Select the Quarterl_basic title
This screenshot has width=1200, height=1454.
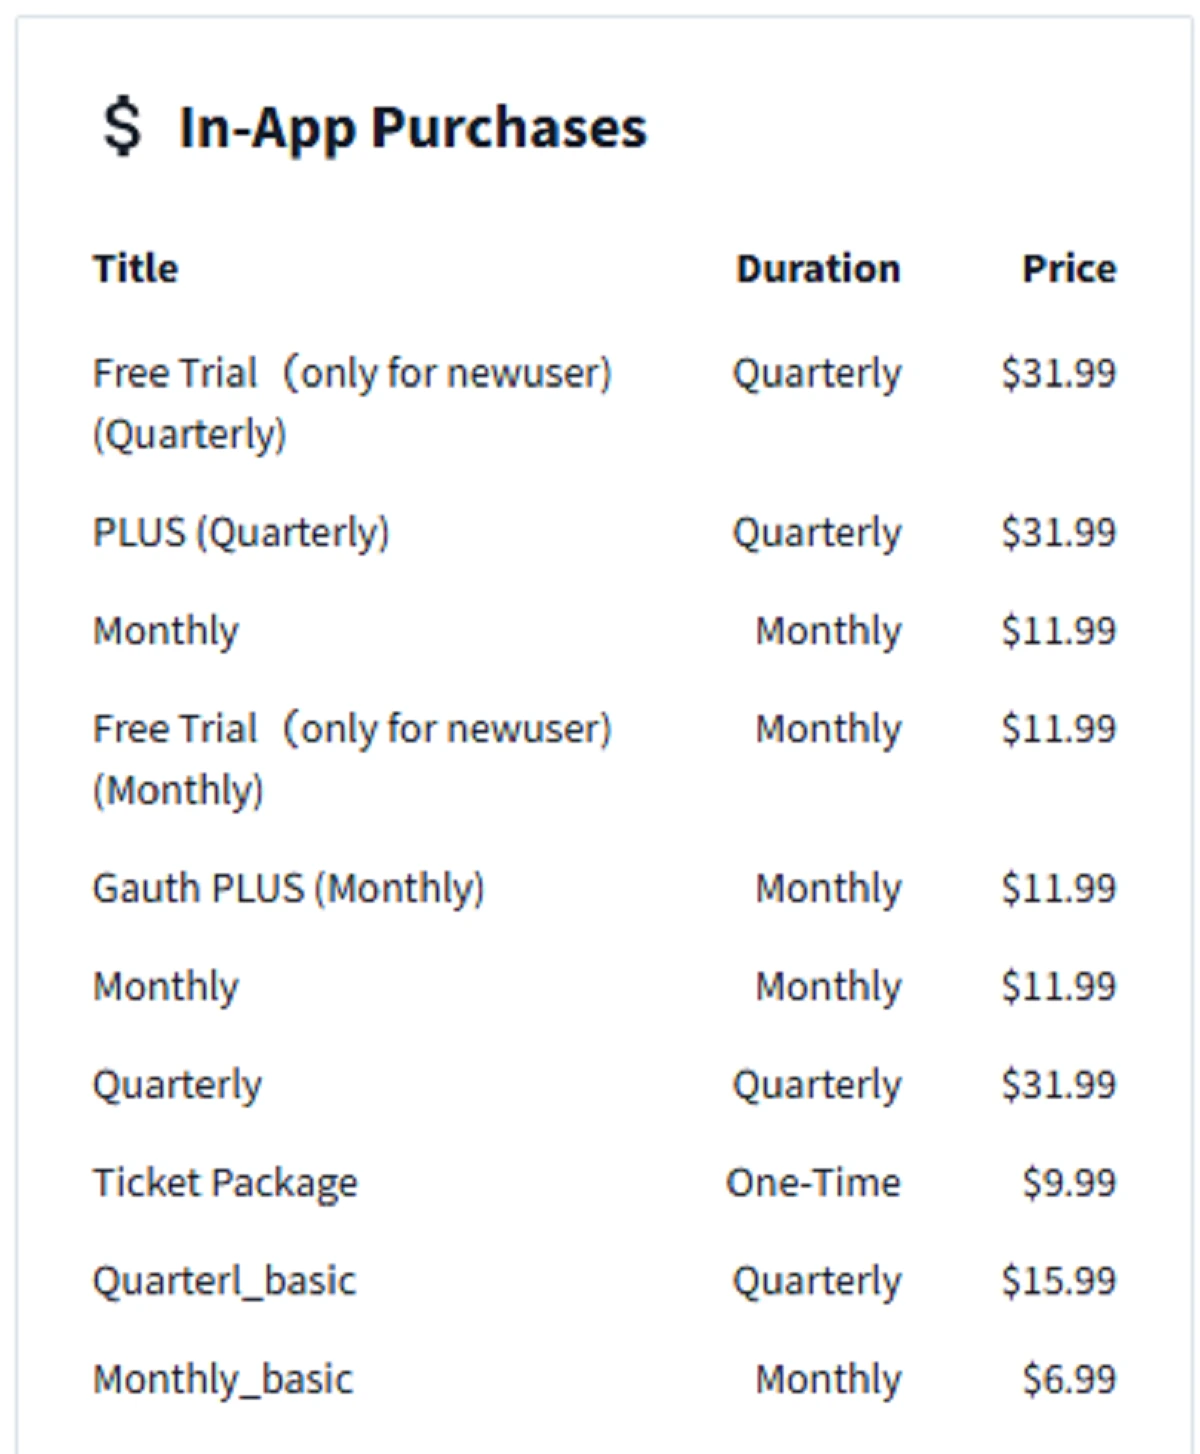pyautogui.click(x=224, y=1281)
